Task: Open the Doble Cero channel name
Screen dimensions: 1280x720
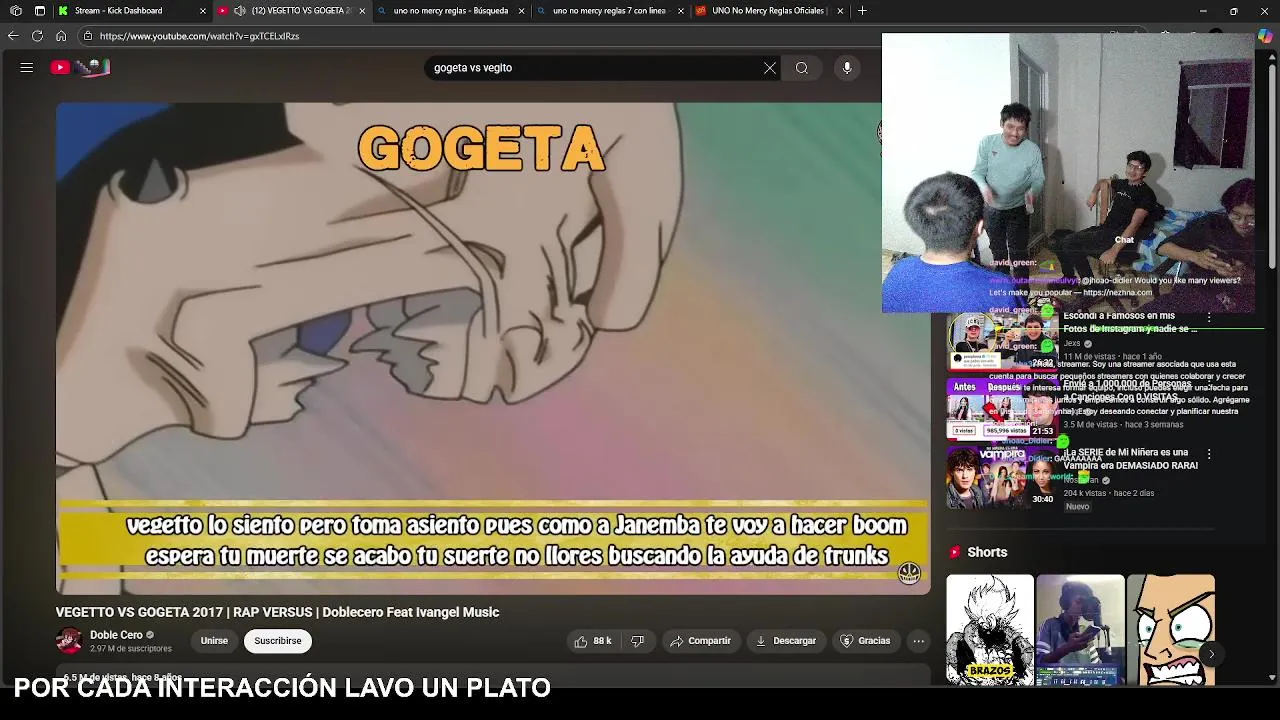Action: [116, 635]
